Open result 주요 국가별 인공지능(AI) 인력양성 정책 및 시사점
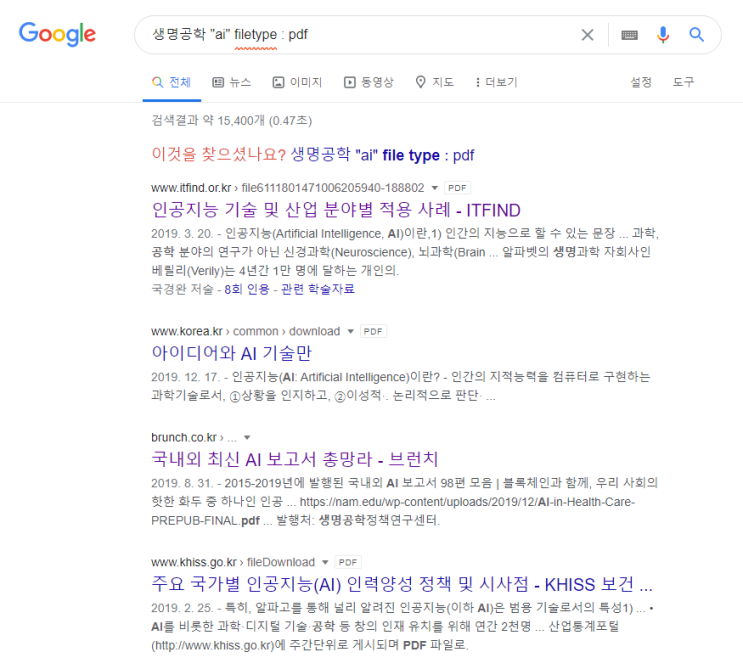 (402, 584)
